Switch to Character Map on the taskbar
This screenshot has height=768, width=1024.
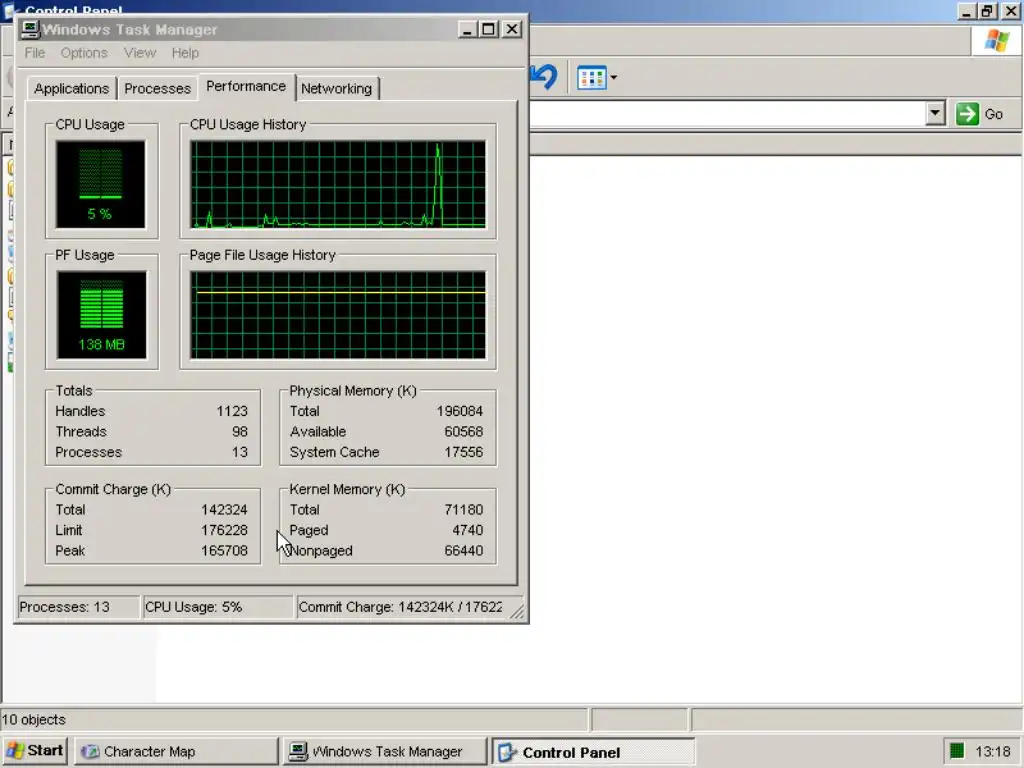pyautogui.click(x=176, y=752)
